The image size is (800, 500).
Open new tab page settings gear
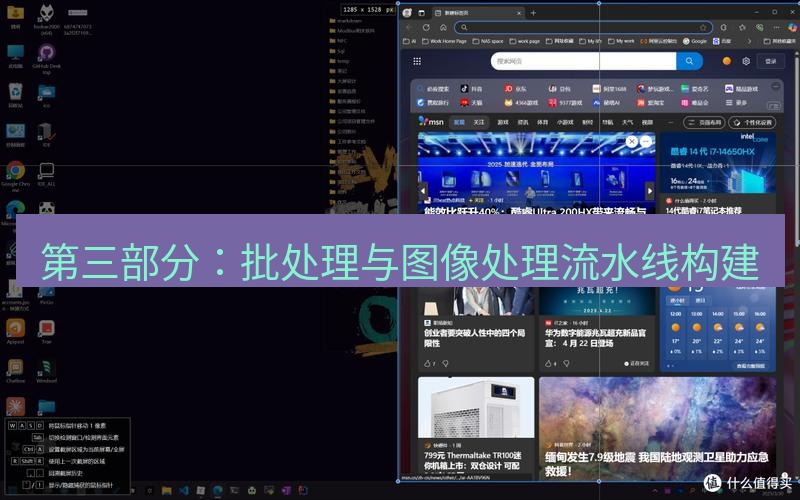pos(746,61)
